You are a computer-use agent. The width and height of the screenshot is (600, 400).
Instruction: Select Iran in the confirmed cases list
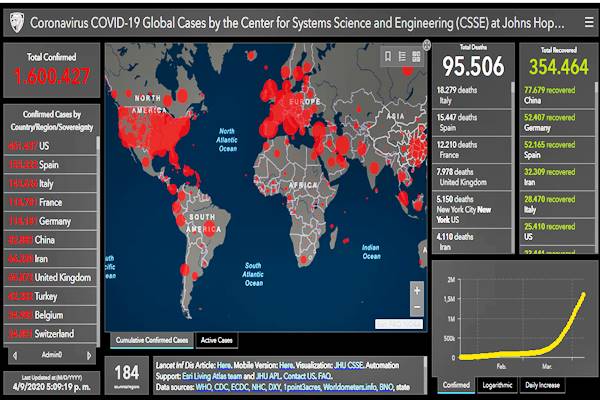point(50,259)
